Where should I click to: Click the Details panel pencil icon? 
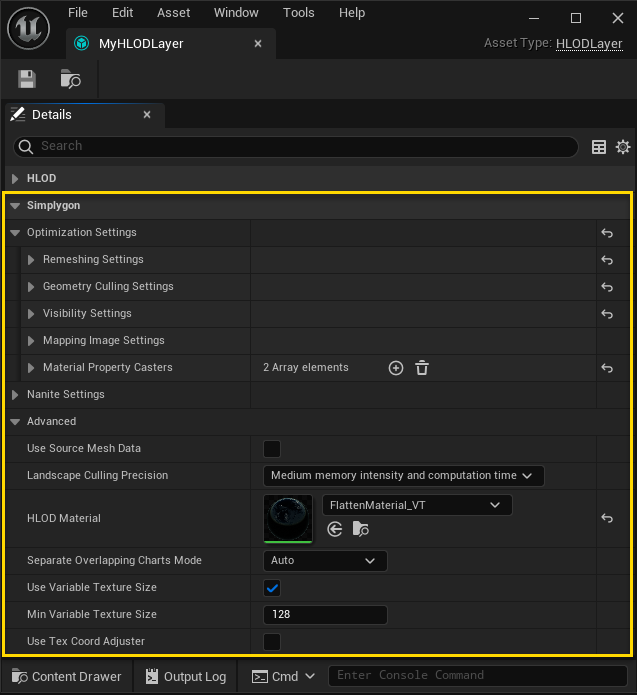(18, 114)
